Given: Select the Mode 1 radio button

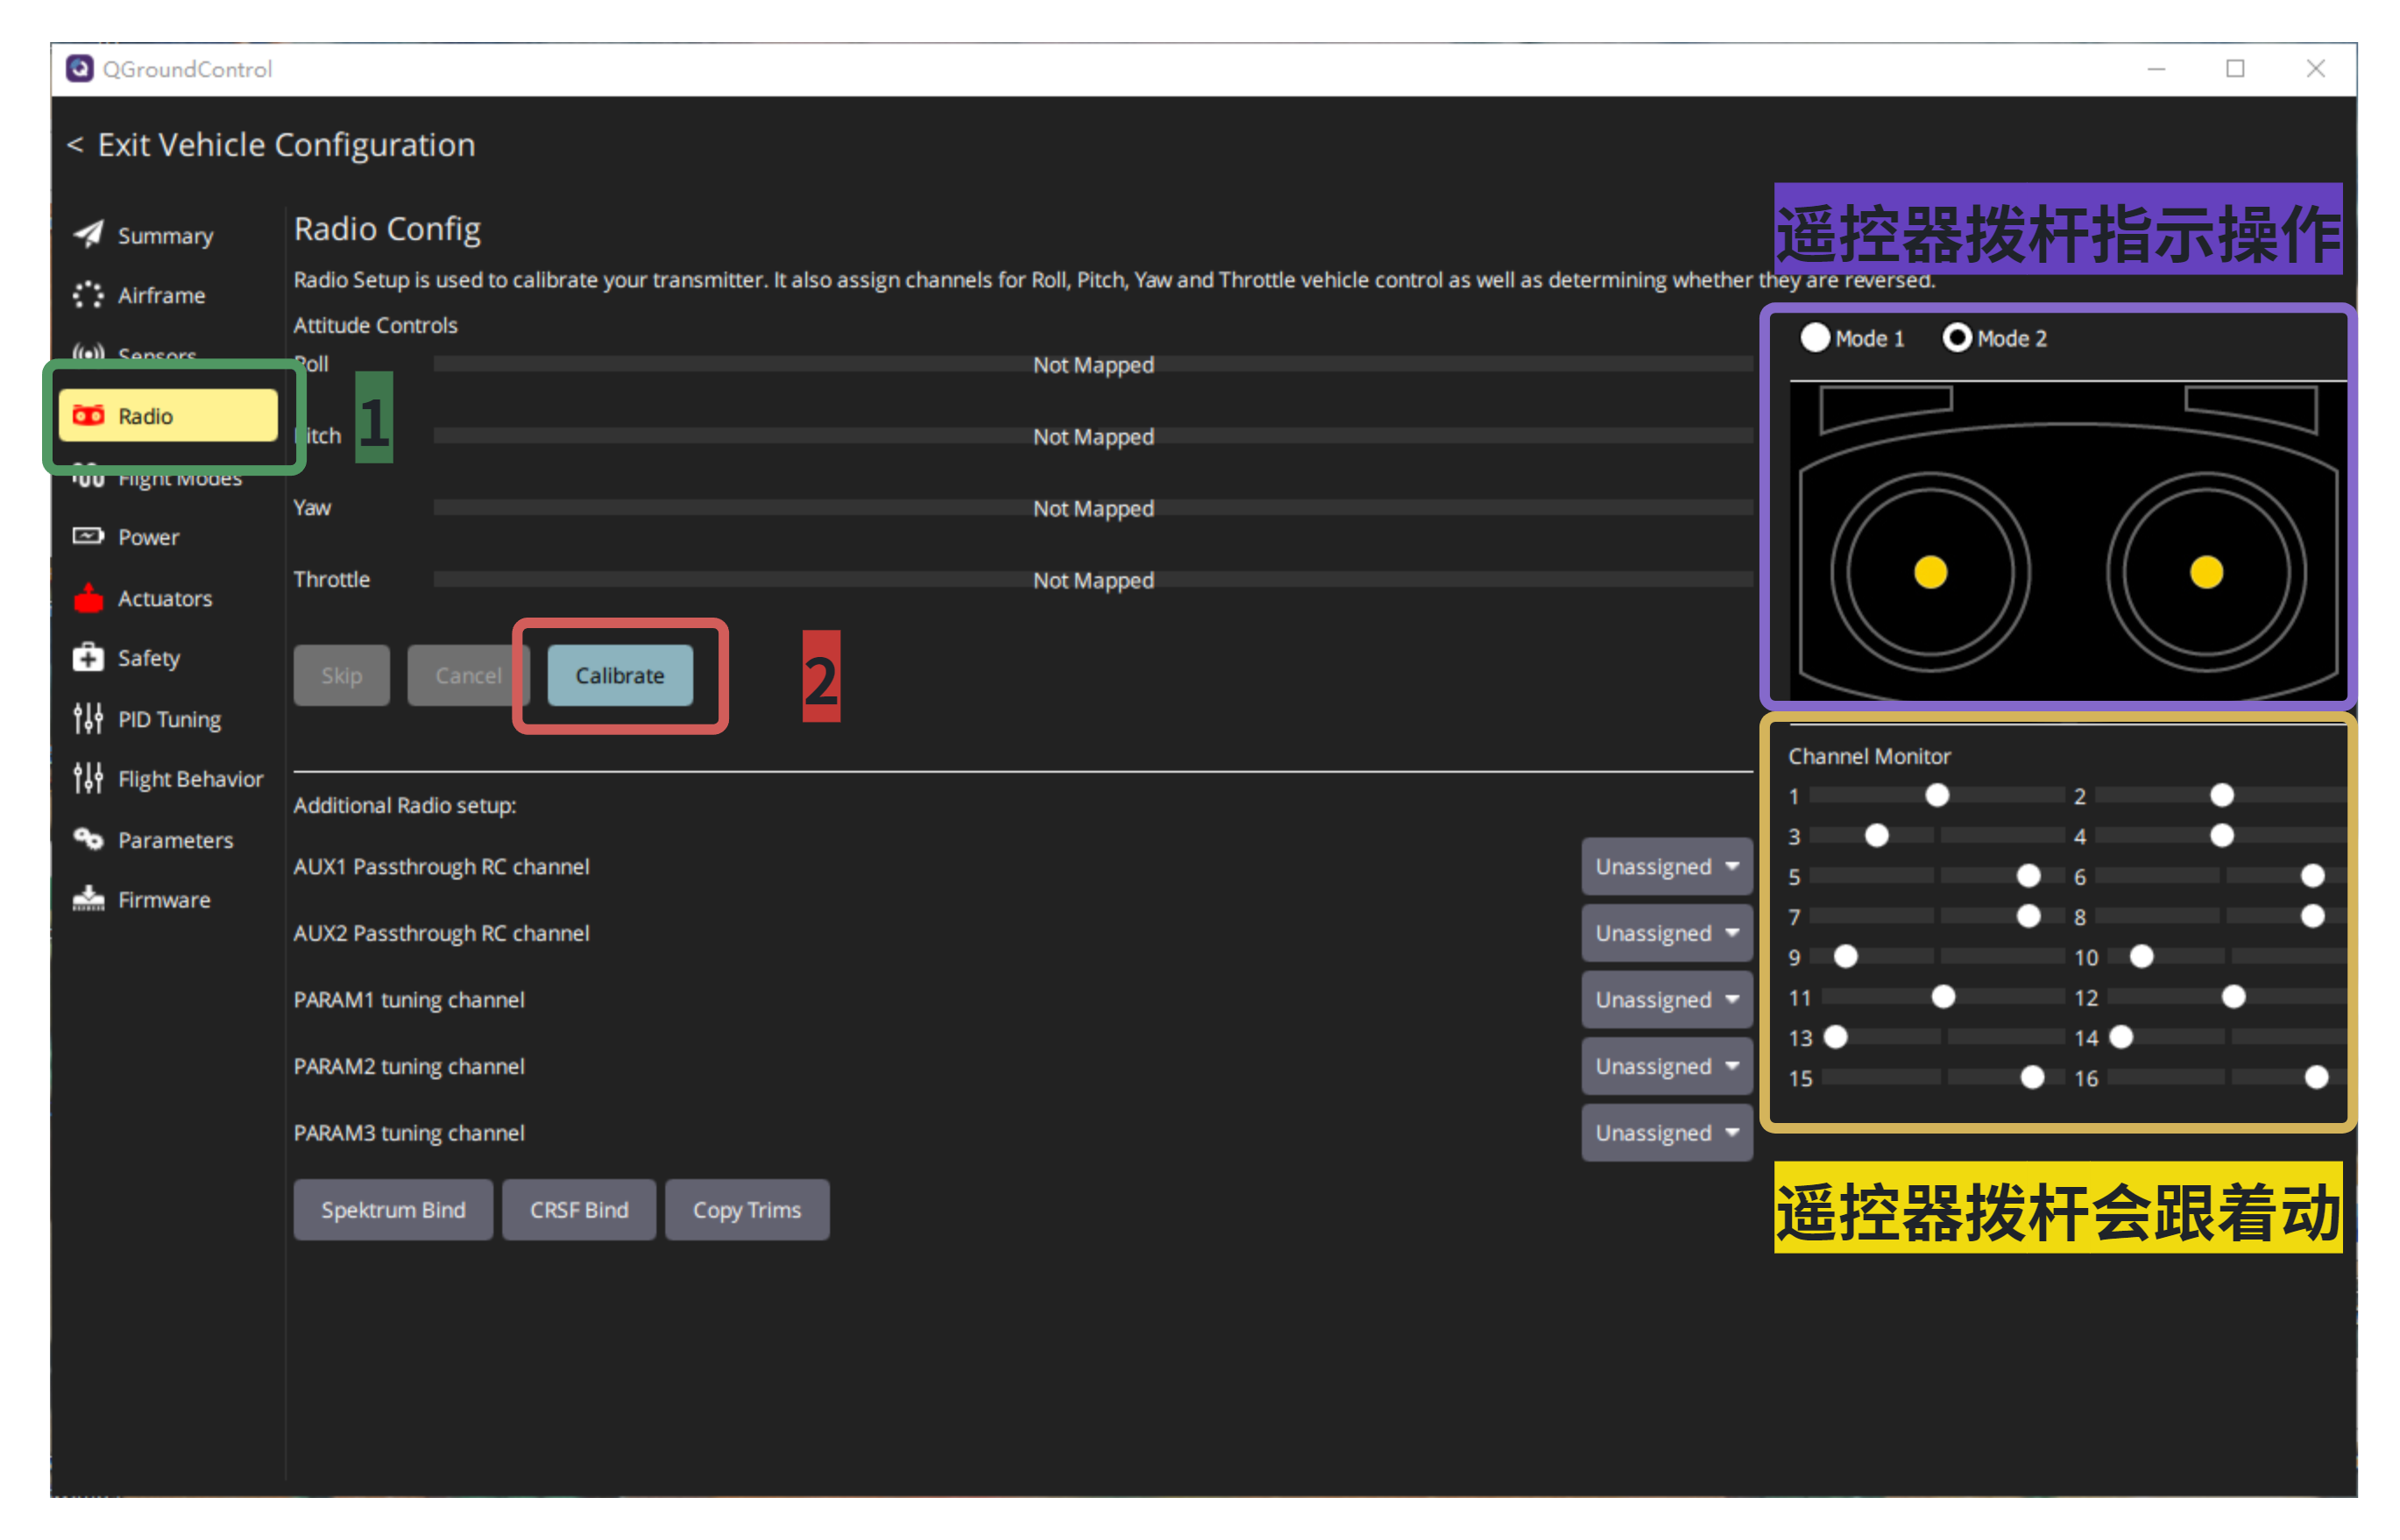Looking at the screenshot, I should click(x=1815, y=338).
